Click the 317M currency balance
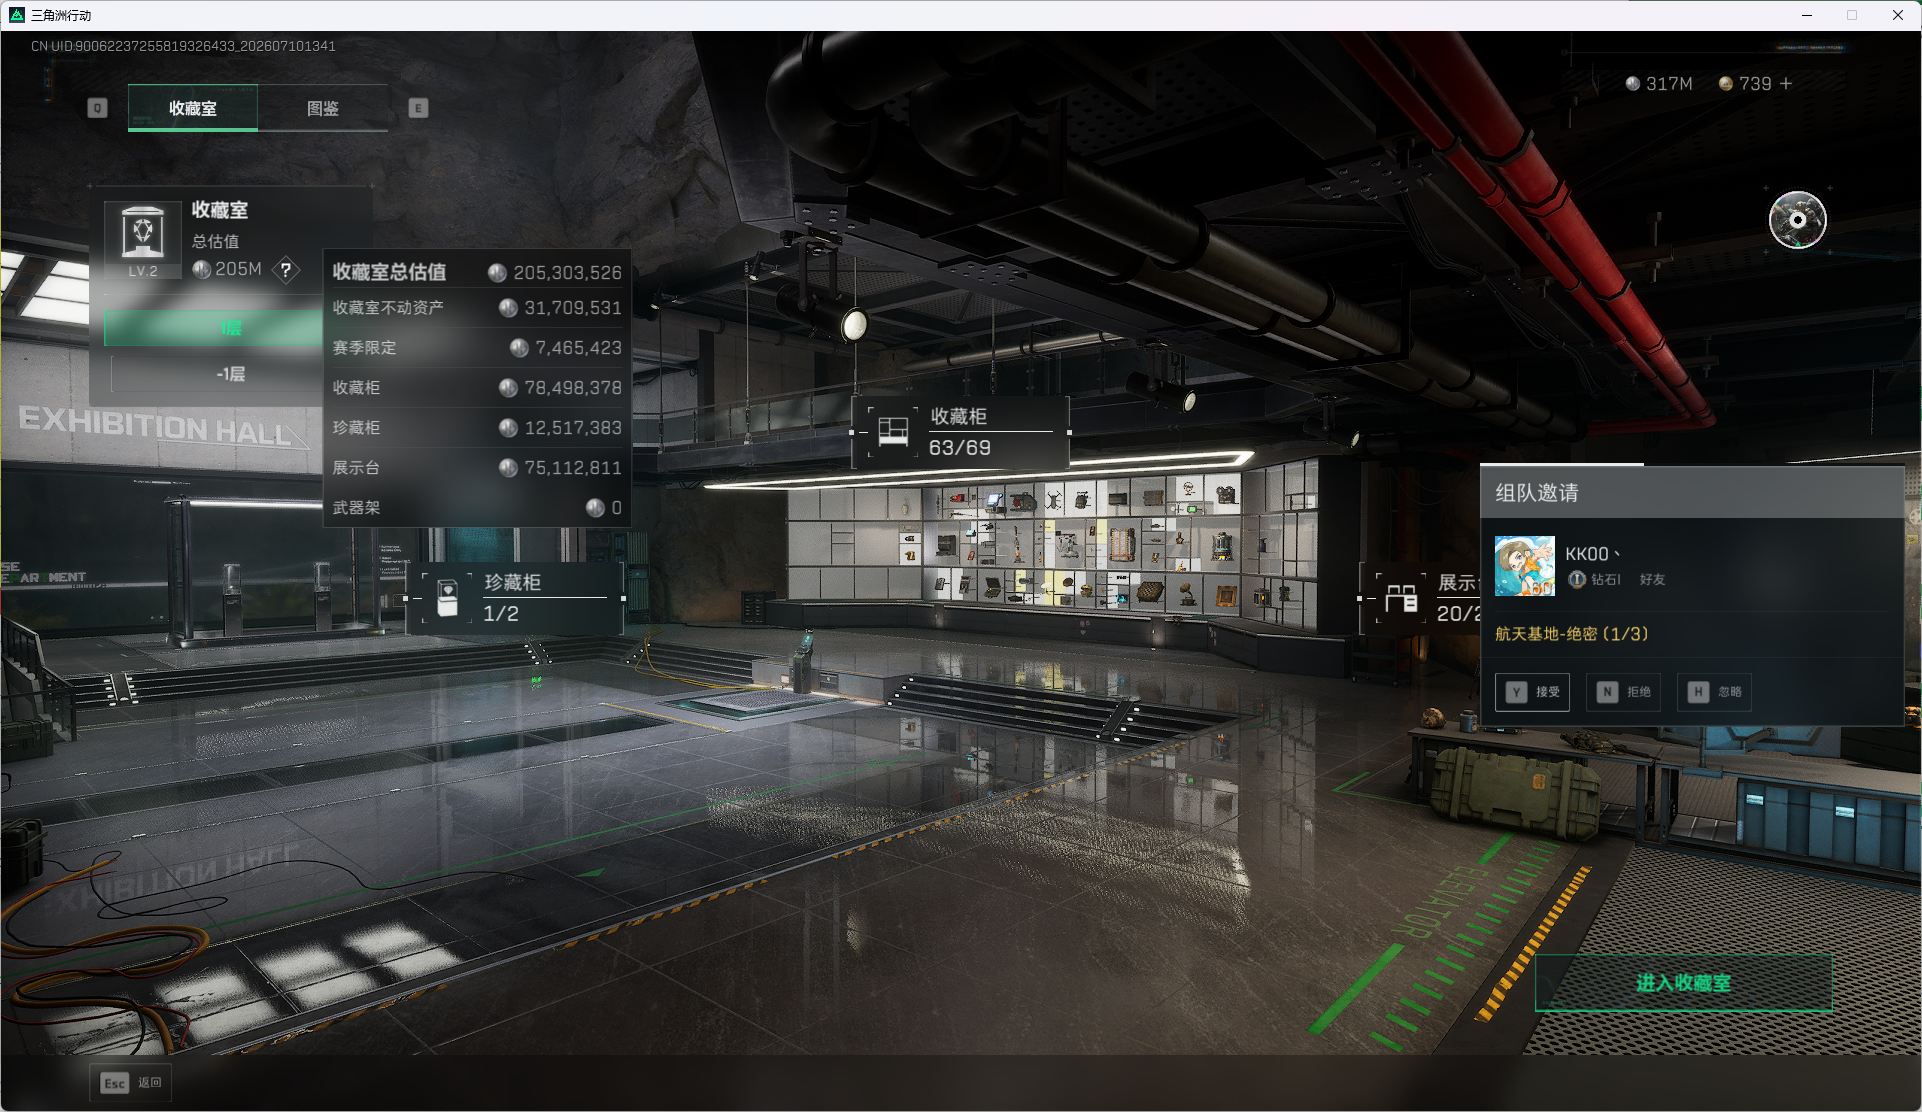Image resolution: width=1922 pixels, height=1112 pixels. tap(1659, 84)
